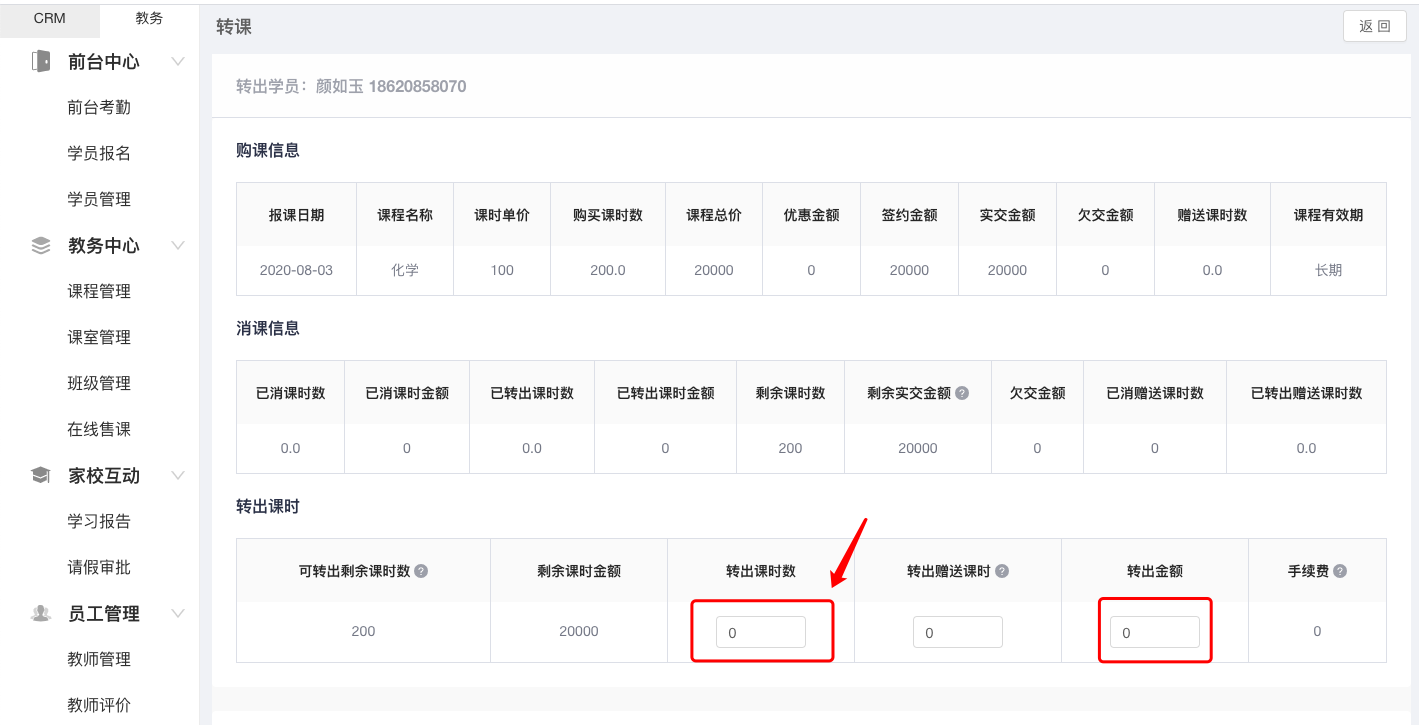Click the 教务中心 layers icon
The image size is (1419, 725).
(41, 245)
